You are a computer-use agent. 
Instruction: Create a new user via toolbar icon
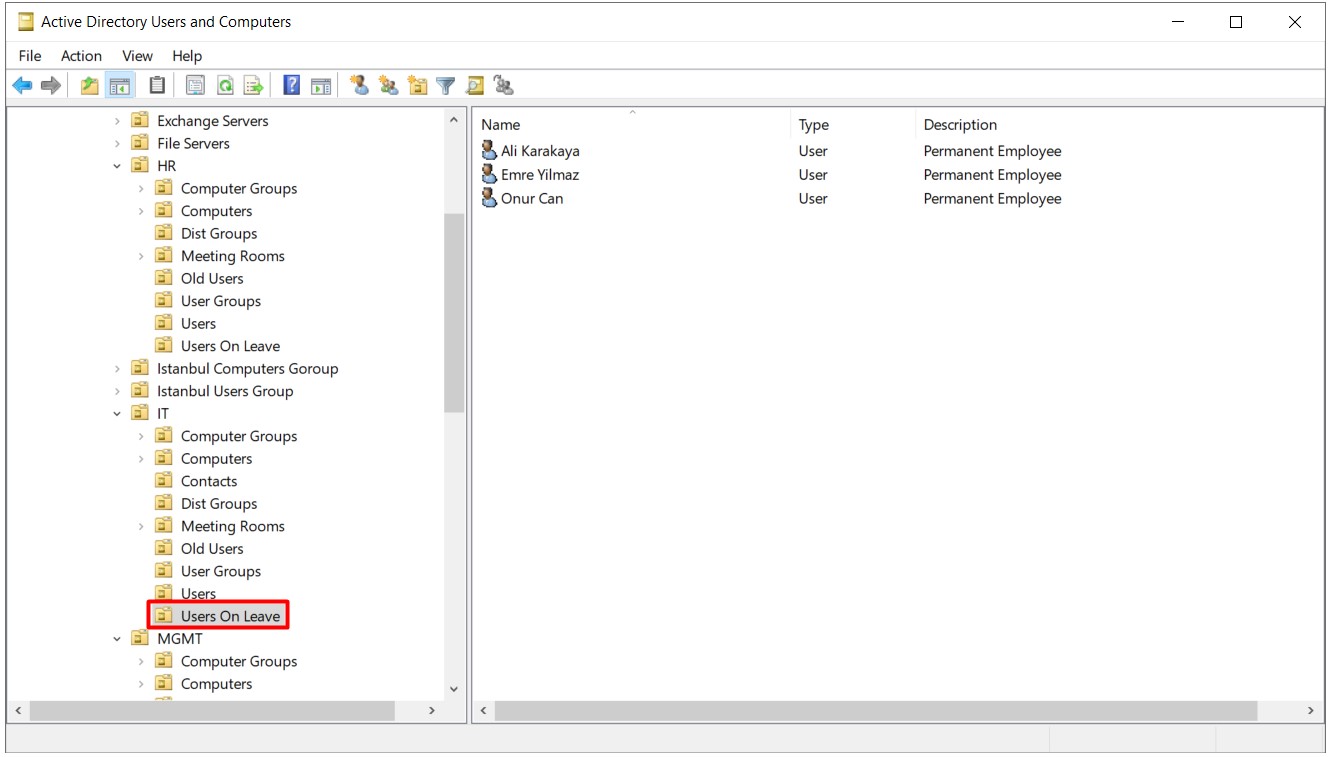(360, 86)
